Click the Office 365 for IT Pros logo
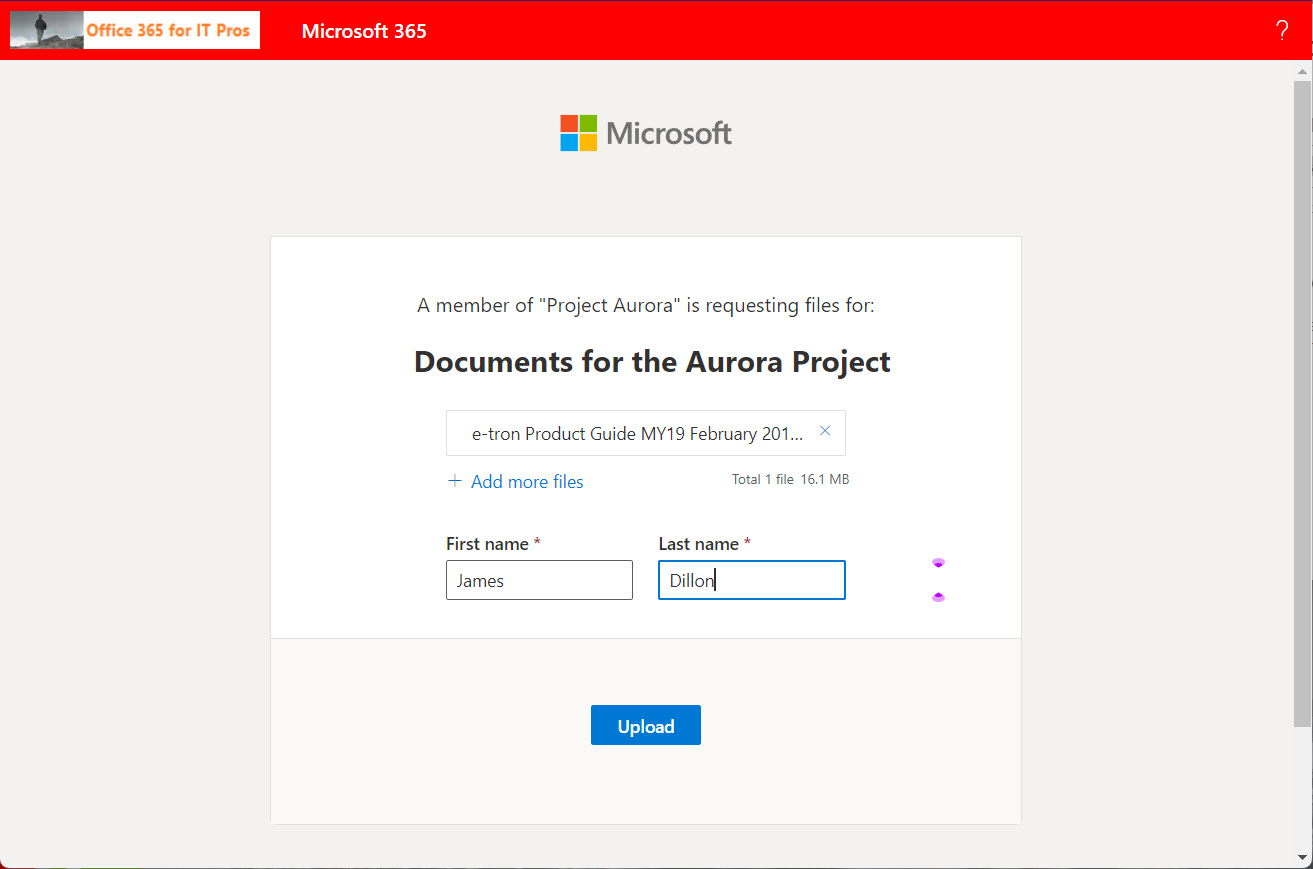This screenshot has width=1313, height=869. 135,30
